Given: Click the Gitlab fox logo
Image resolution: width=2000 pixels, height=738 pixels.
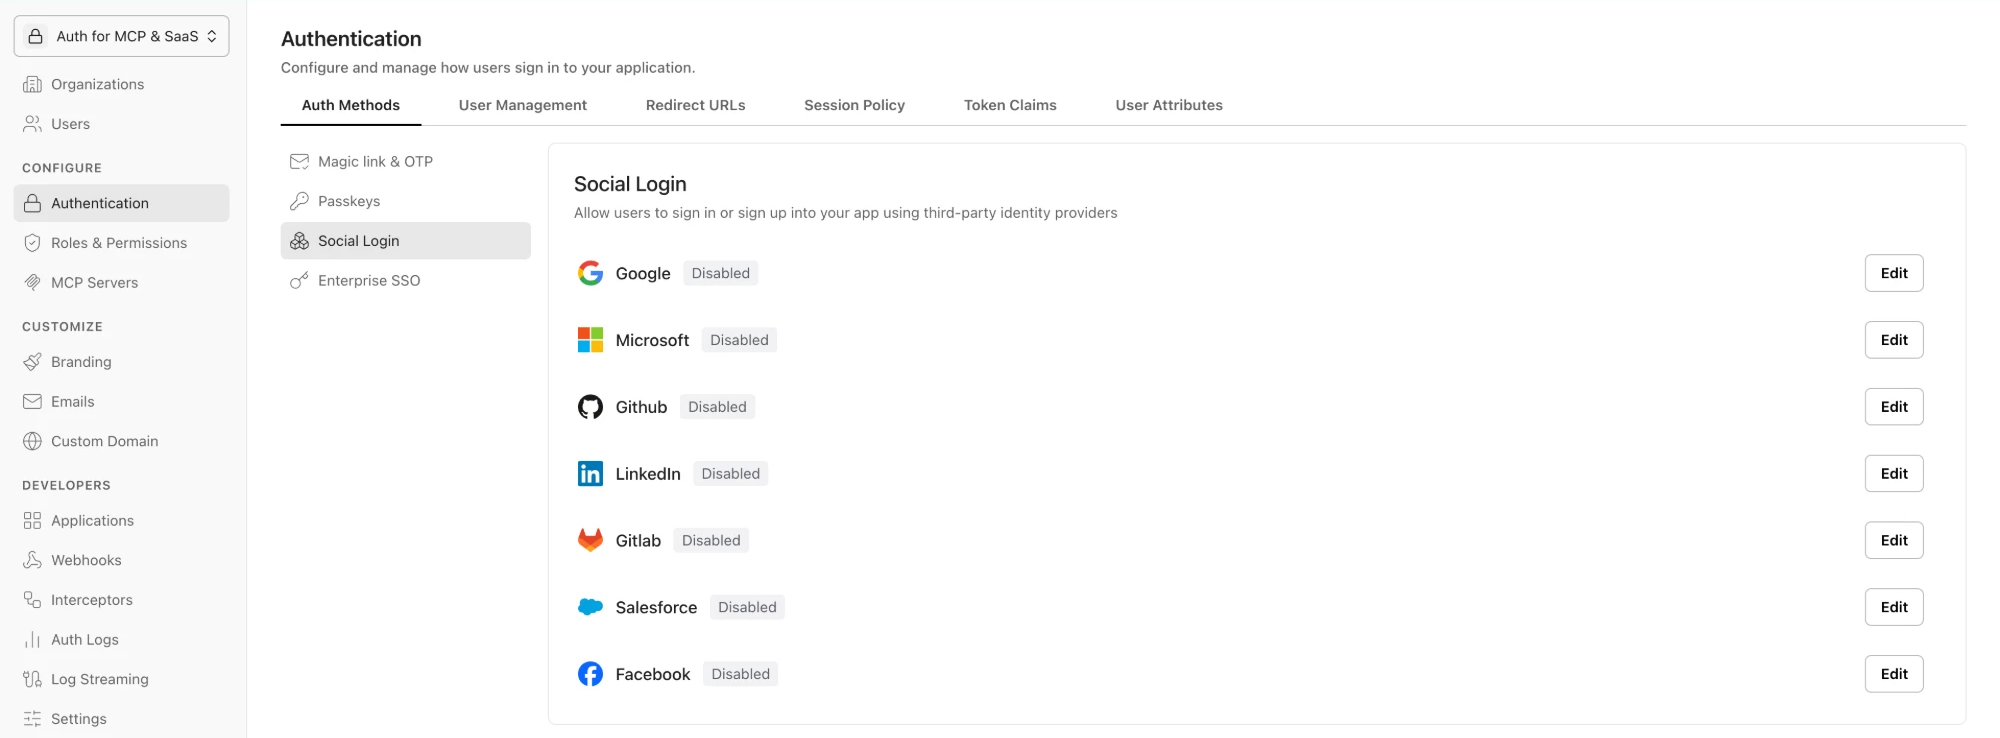Looking at the screenshot, I should click(590, 540).
